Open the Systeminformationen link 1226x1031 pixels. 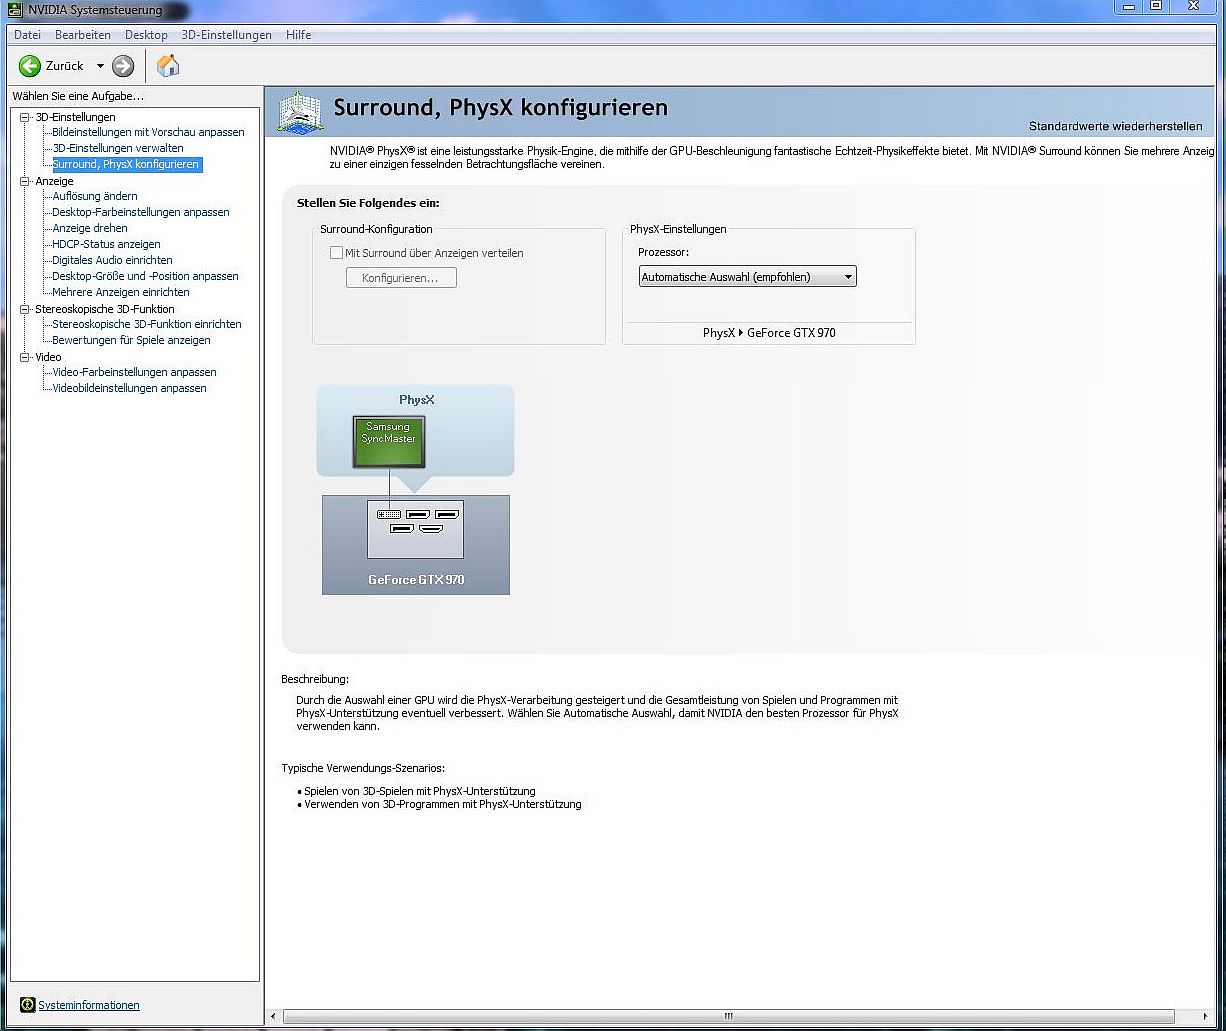(x=89, y=1005)
